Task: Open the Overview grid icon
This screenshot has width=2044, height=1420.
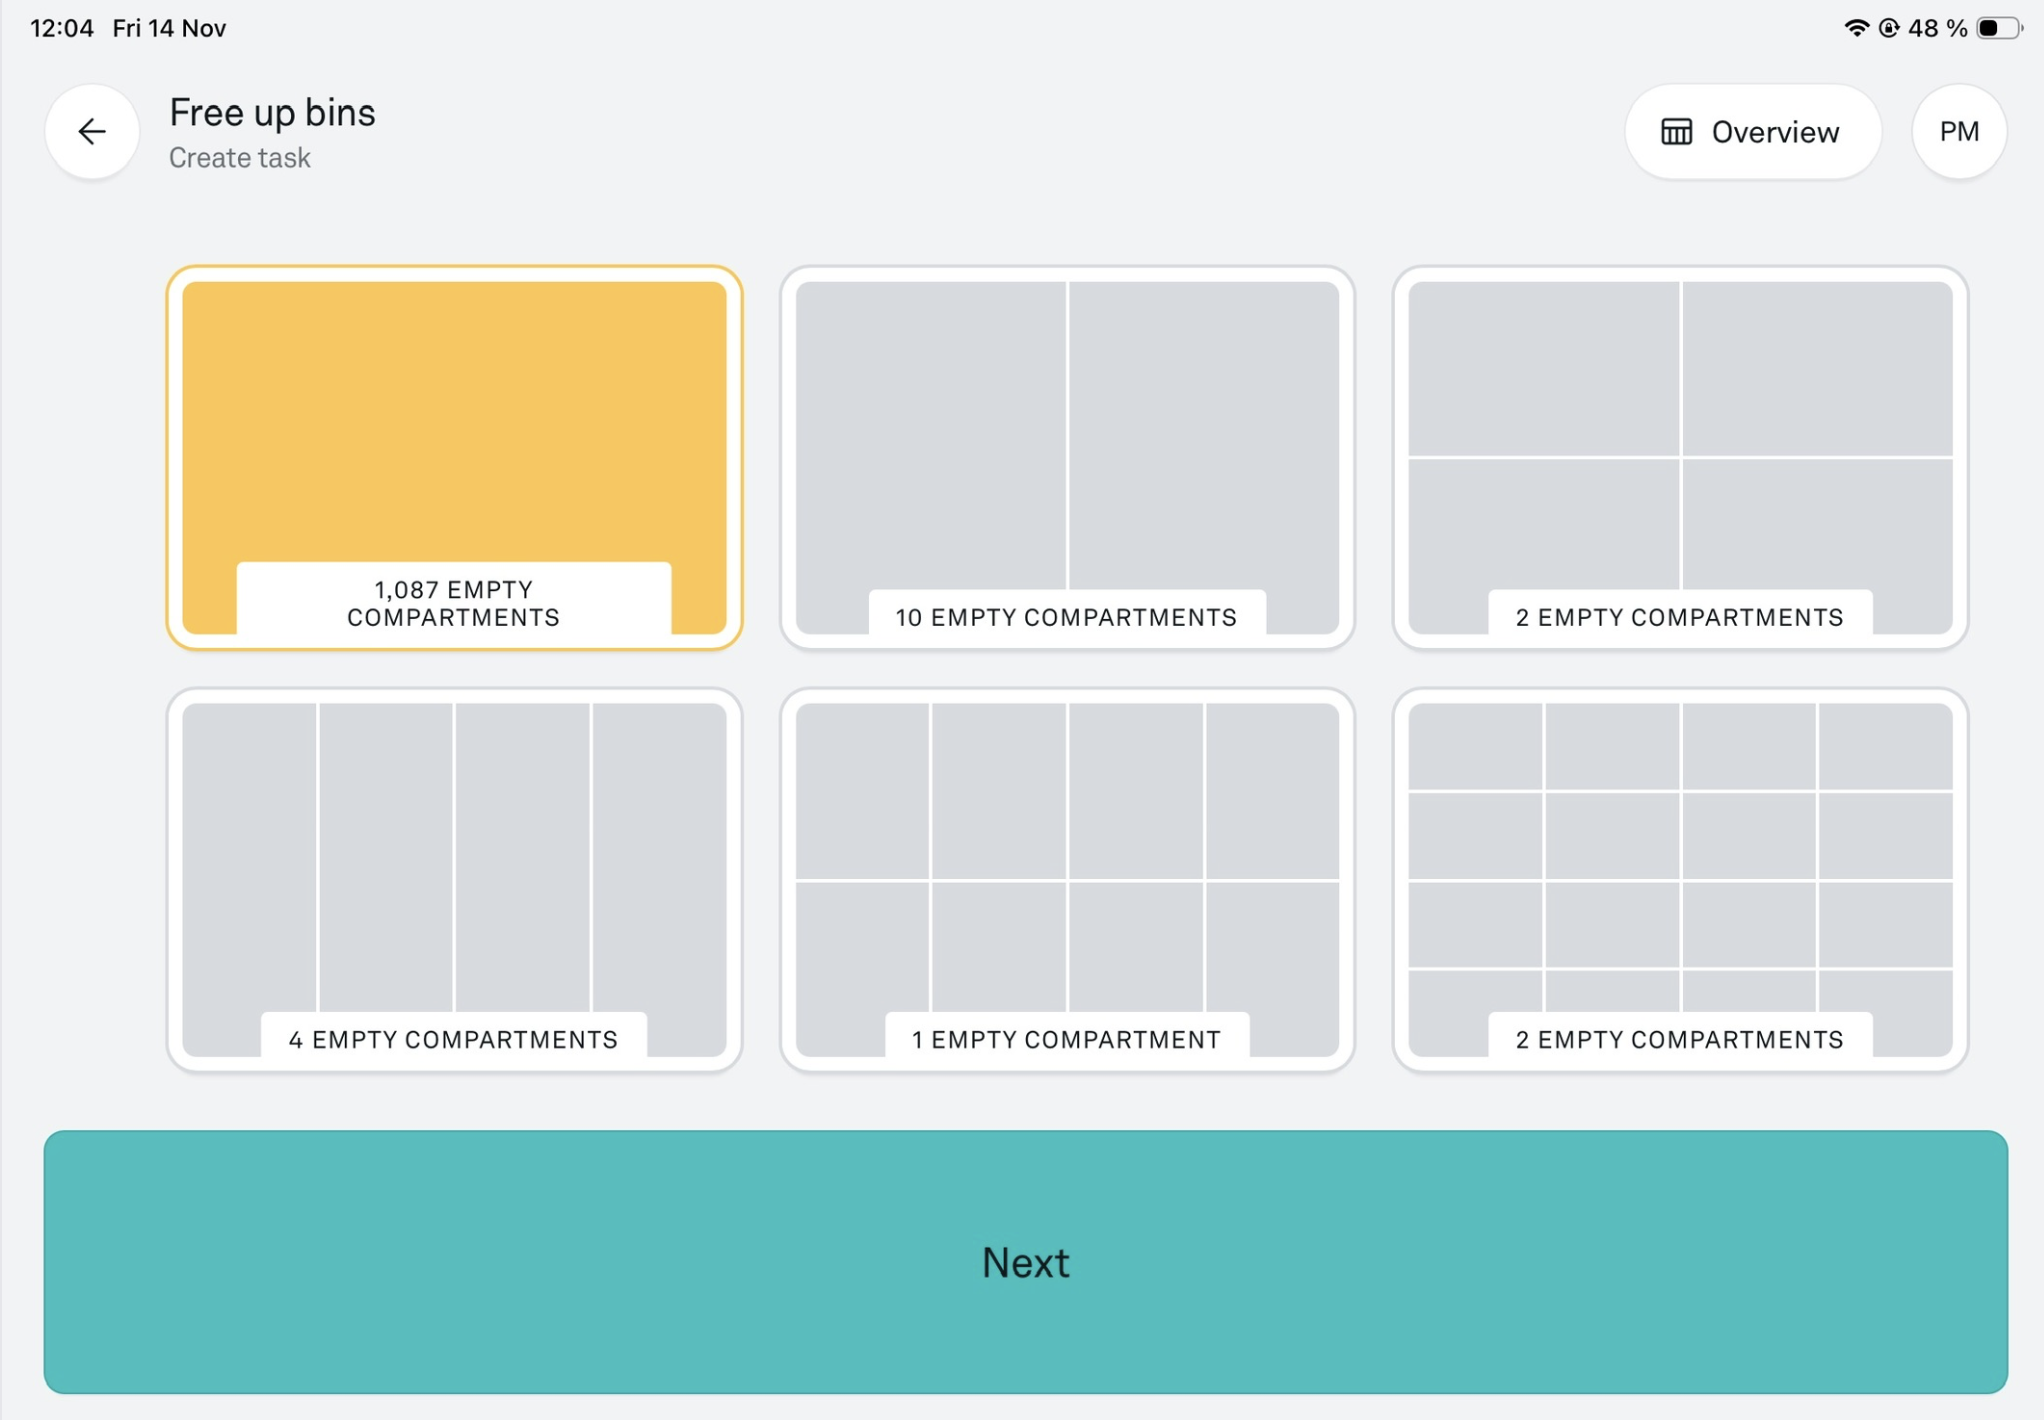Action: click(x=1676, y=131)
